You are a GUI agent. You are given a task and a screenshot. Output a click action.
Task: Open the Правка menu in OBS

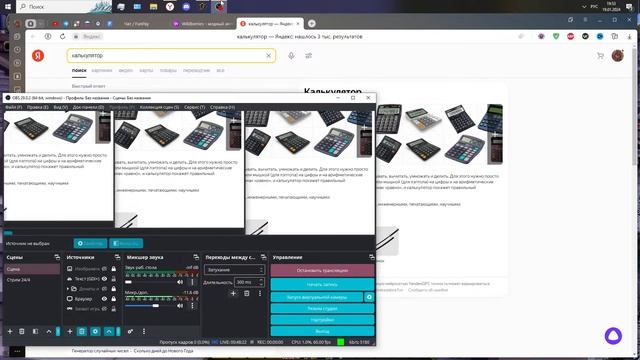pos(38,107)
